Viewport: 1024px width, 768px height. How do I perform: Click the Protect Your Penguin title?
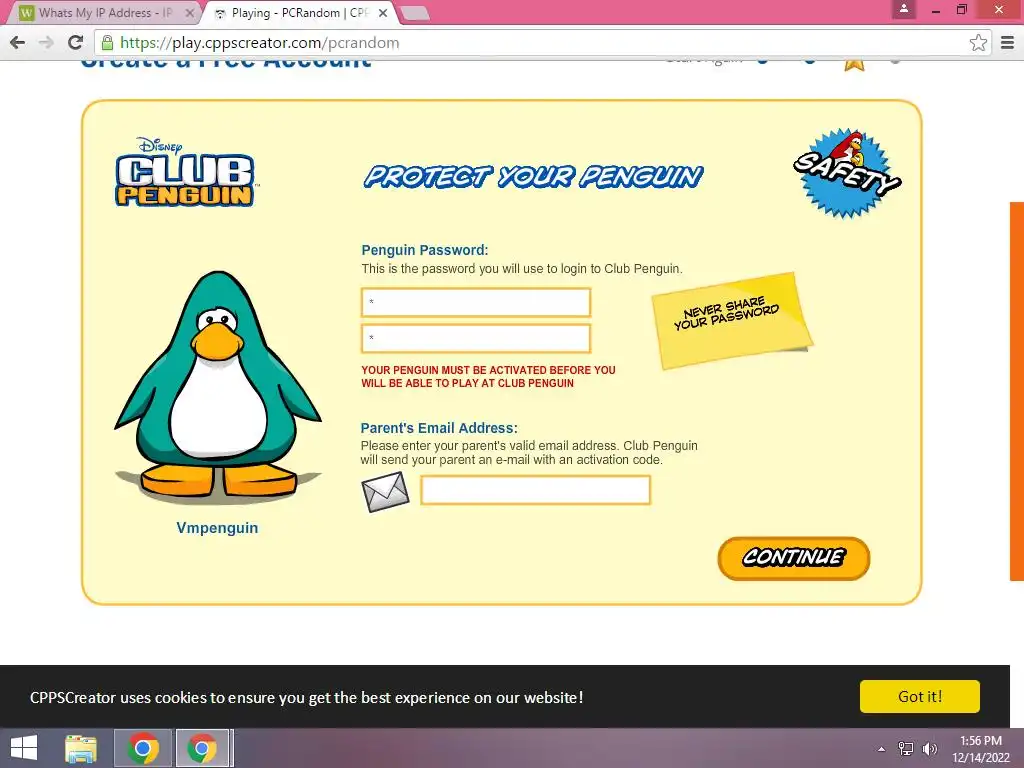533,176
